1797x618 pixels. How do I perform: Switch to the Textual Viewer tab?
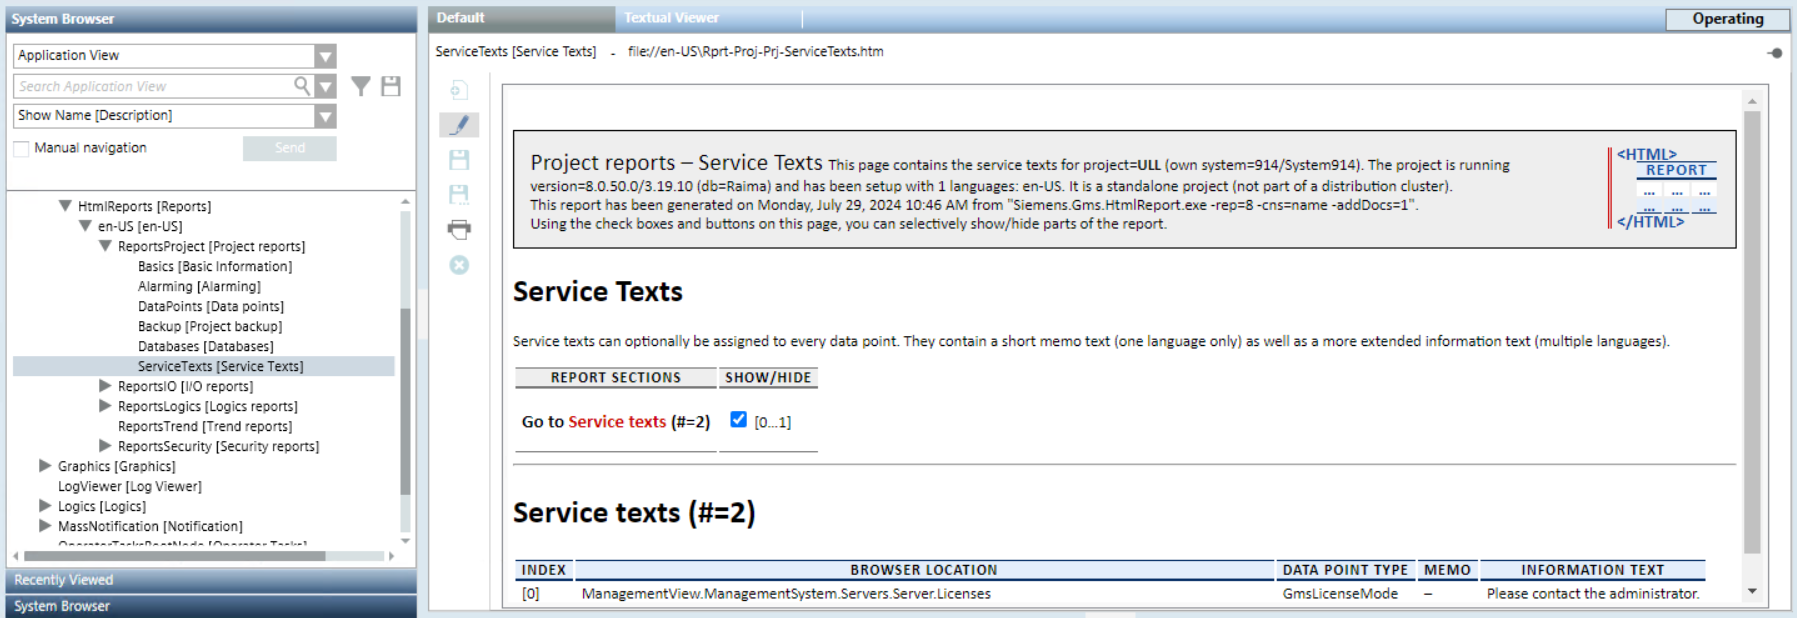[671, 18]
